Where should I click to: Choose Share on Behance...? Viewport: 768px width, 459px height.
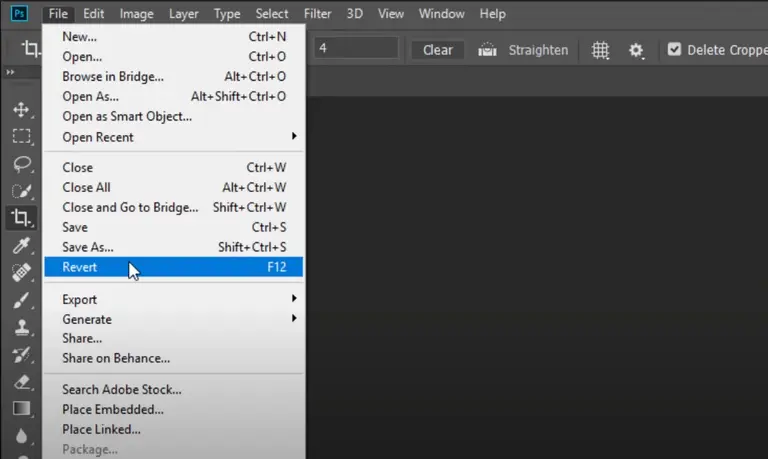(x=173, y=358)
